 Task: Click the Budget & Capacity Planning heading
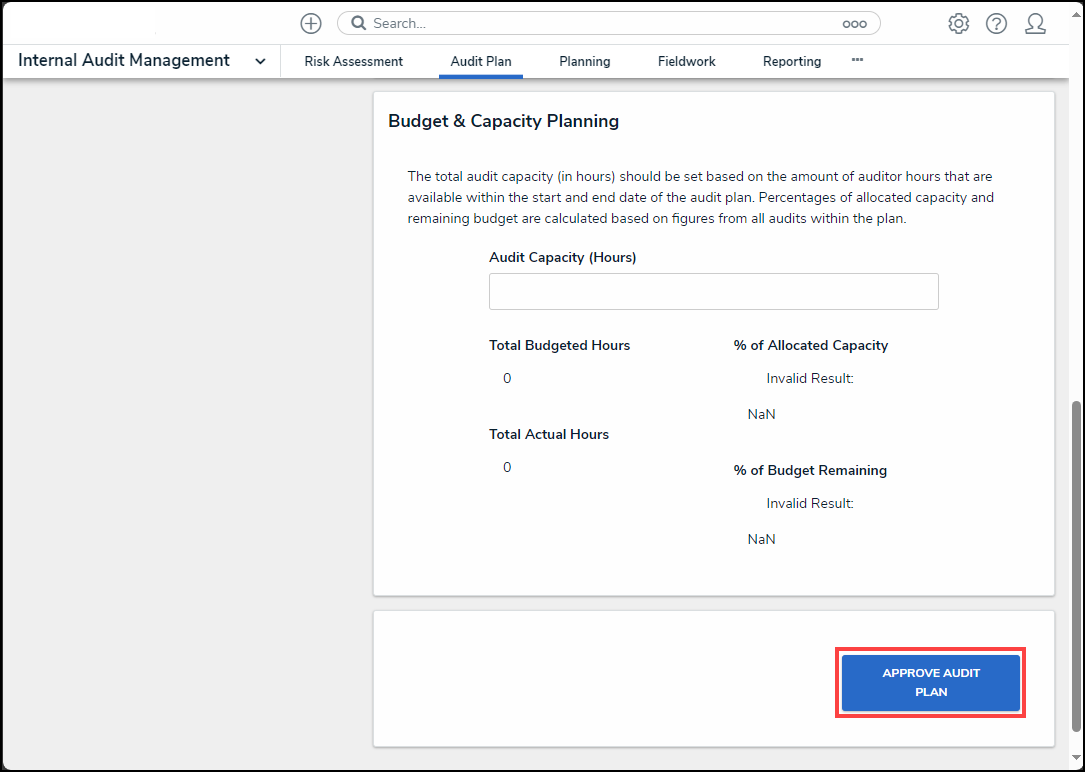(503, 121)
